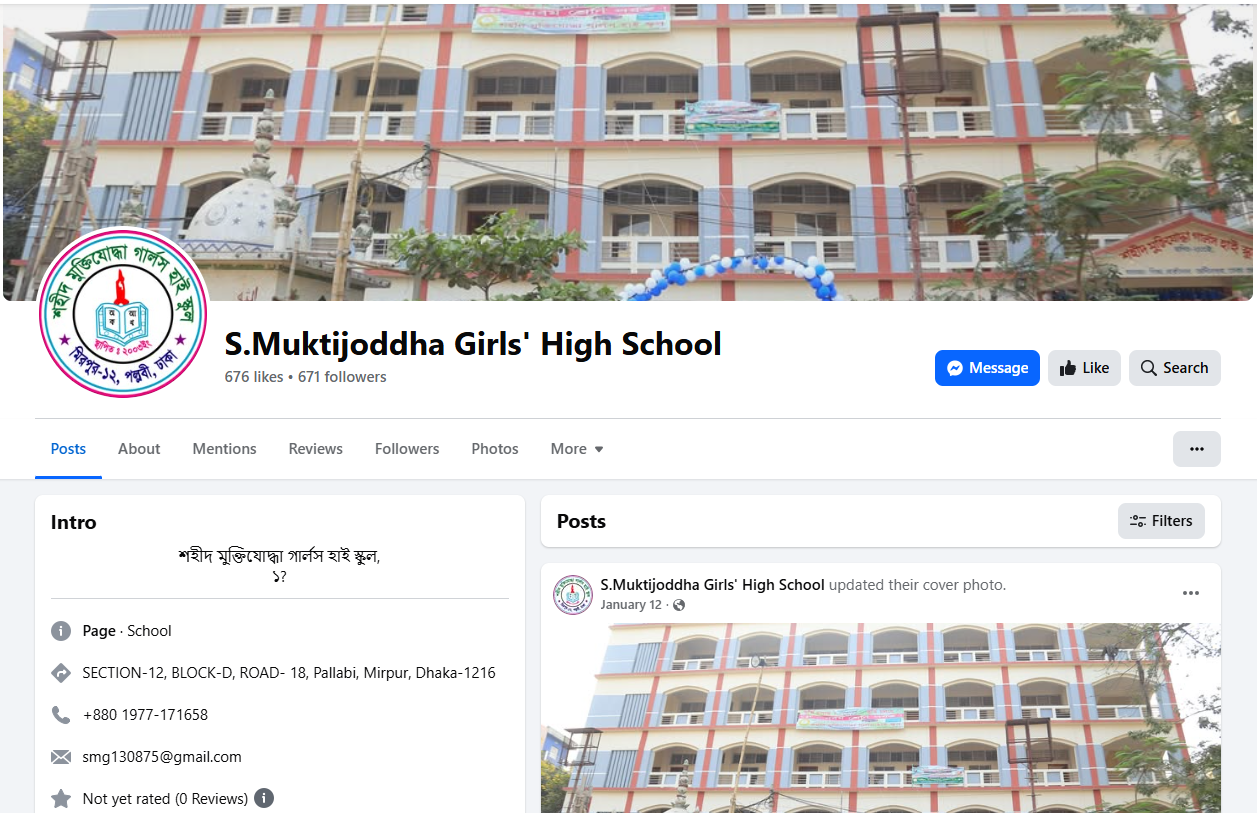Open the school's round profile picture
1257x813 pixels.
[123, 313]
